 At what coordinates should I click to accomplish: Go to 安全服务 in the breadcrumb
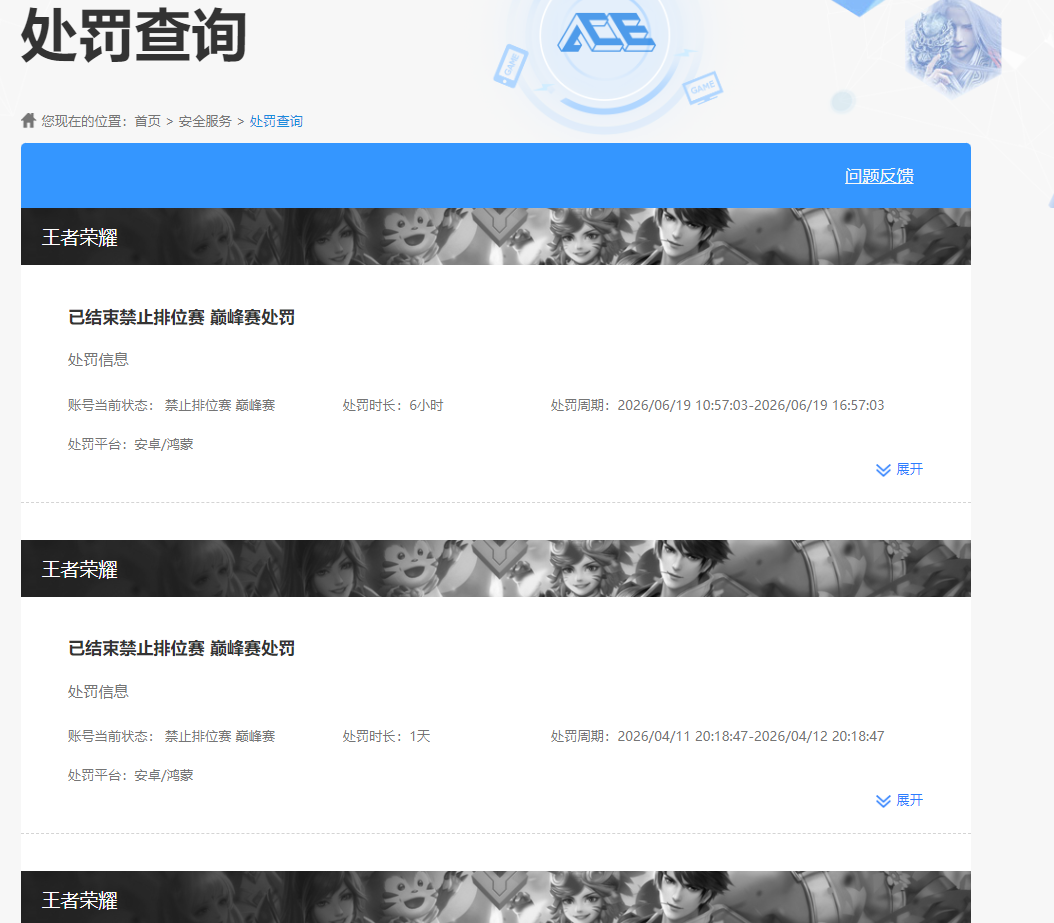pos(205,121)
